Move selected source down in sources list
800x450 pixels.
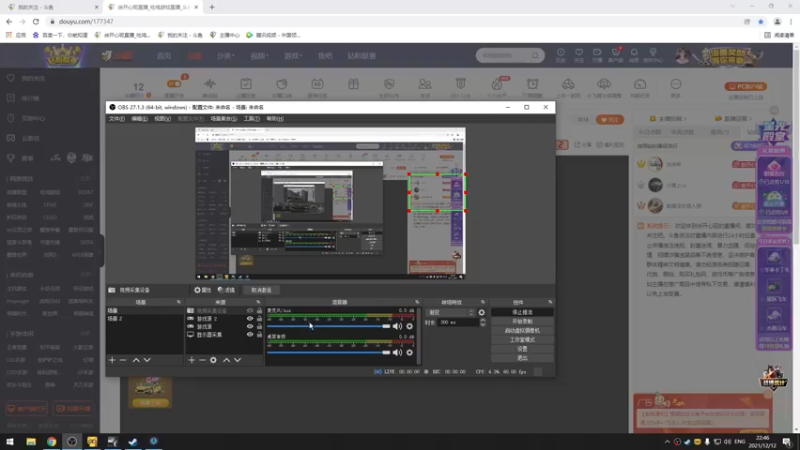237,360
